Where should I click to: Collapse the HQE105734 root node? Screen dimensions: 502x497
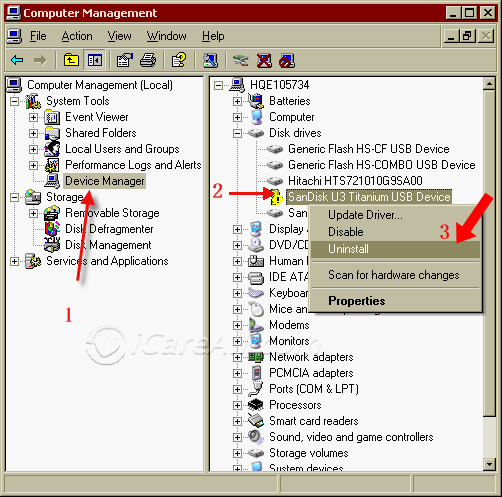(x=218, y=85)
